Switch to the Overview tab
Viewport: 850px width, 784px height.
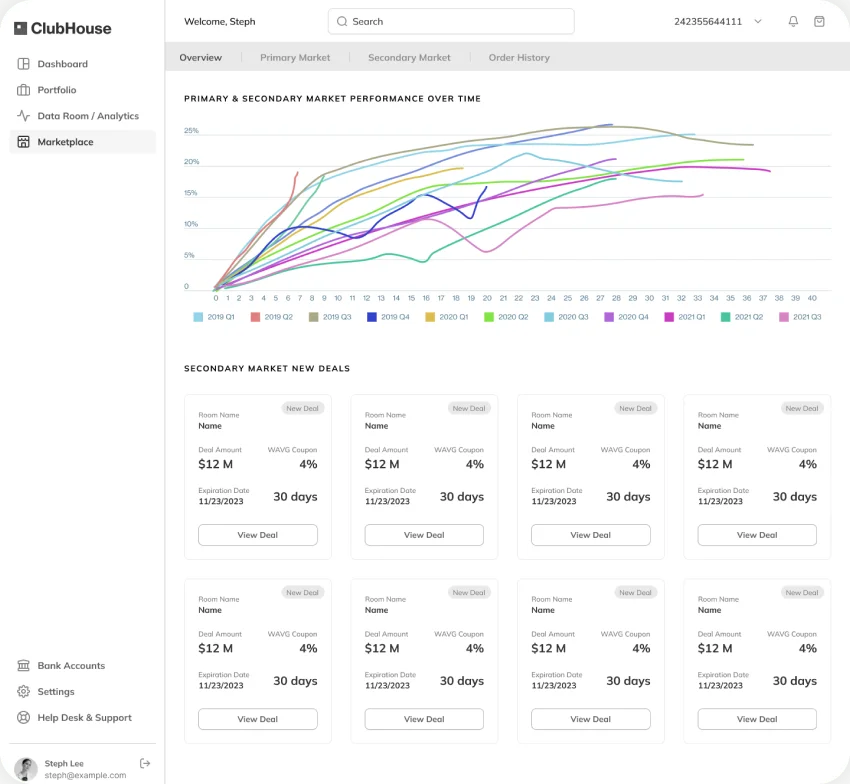click(201, 57)
